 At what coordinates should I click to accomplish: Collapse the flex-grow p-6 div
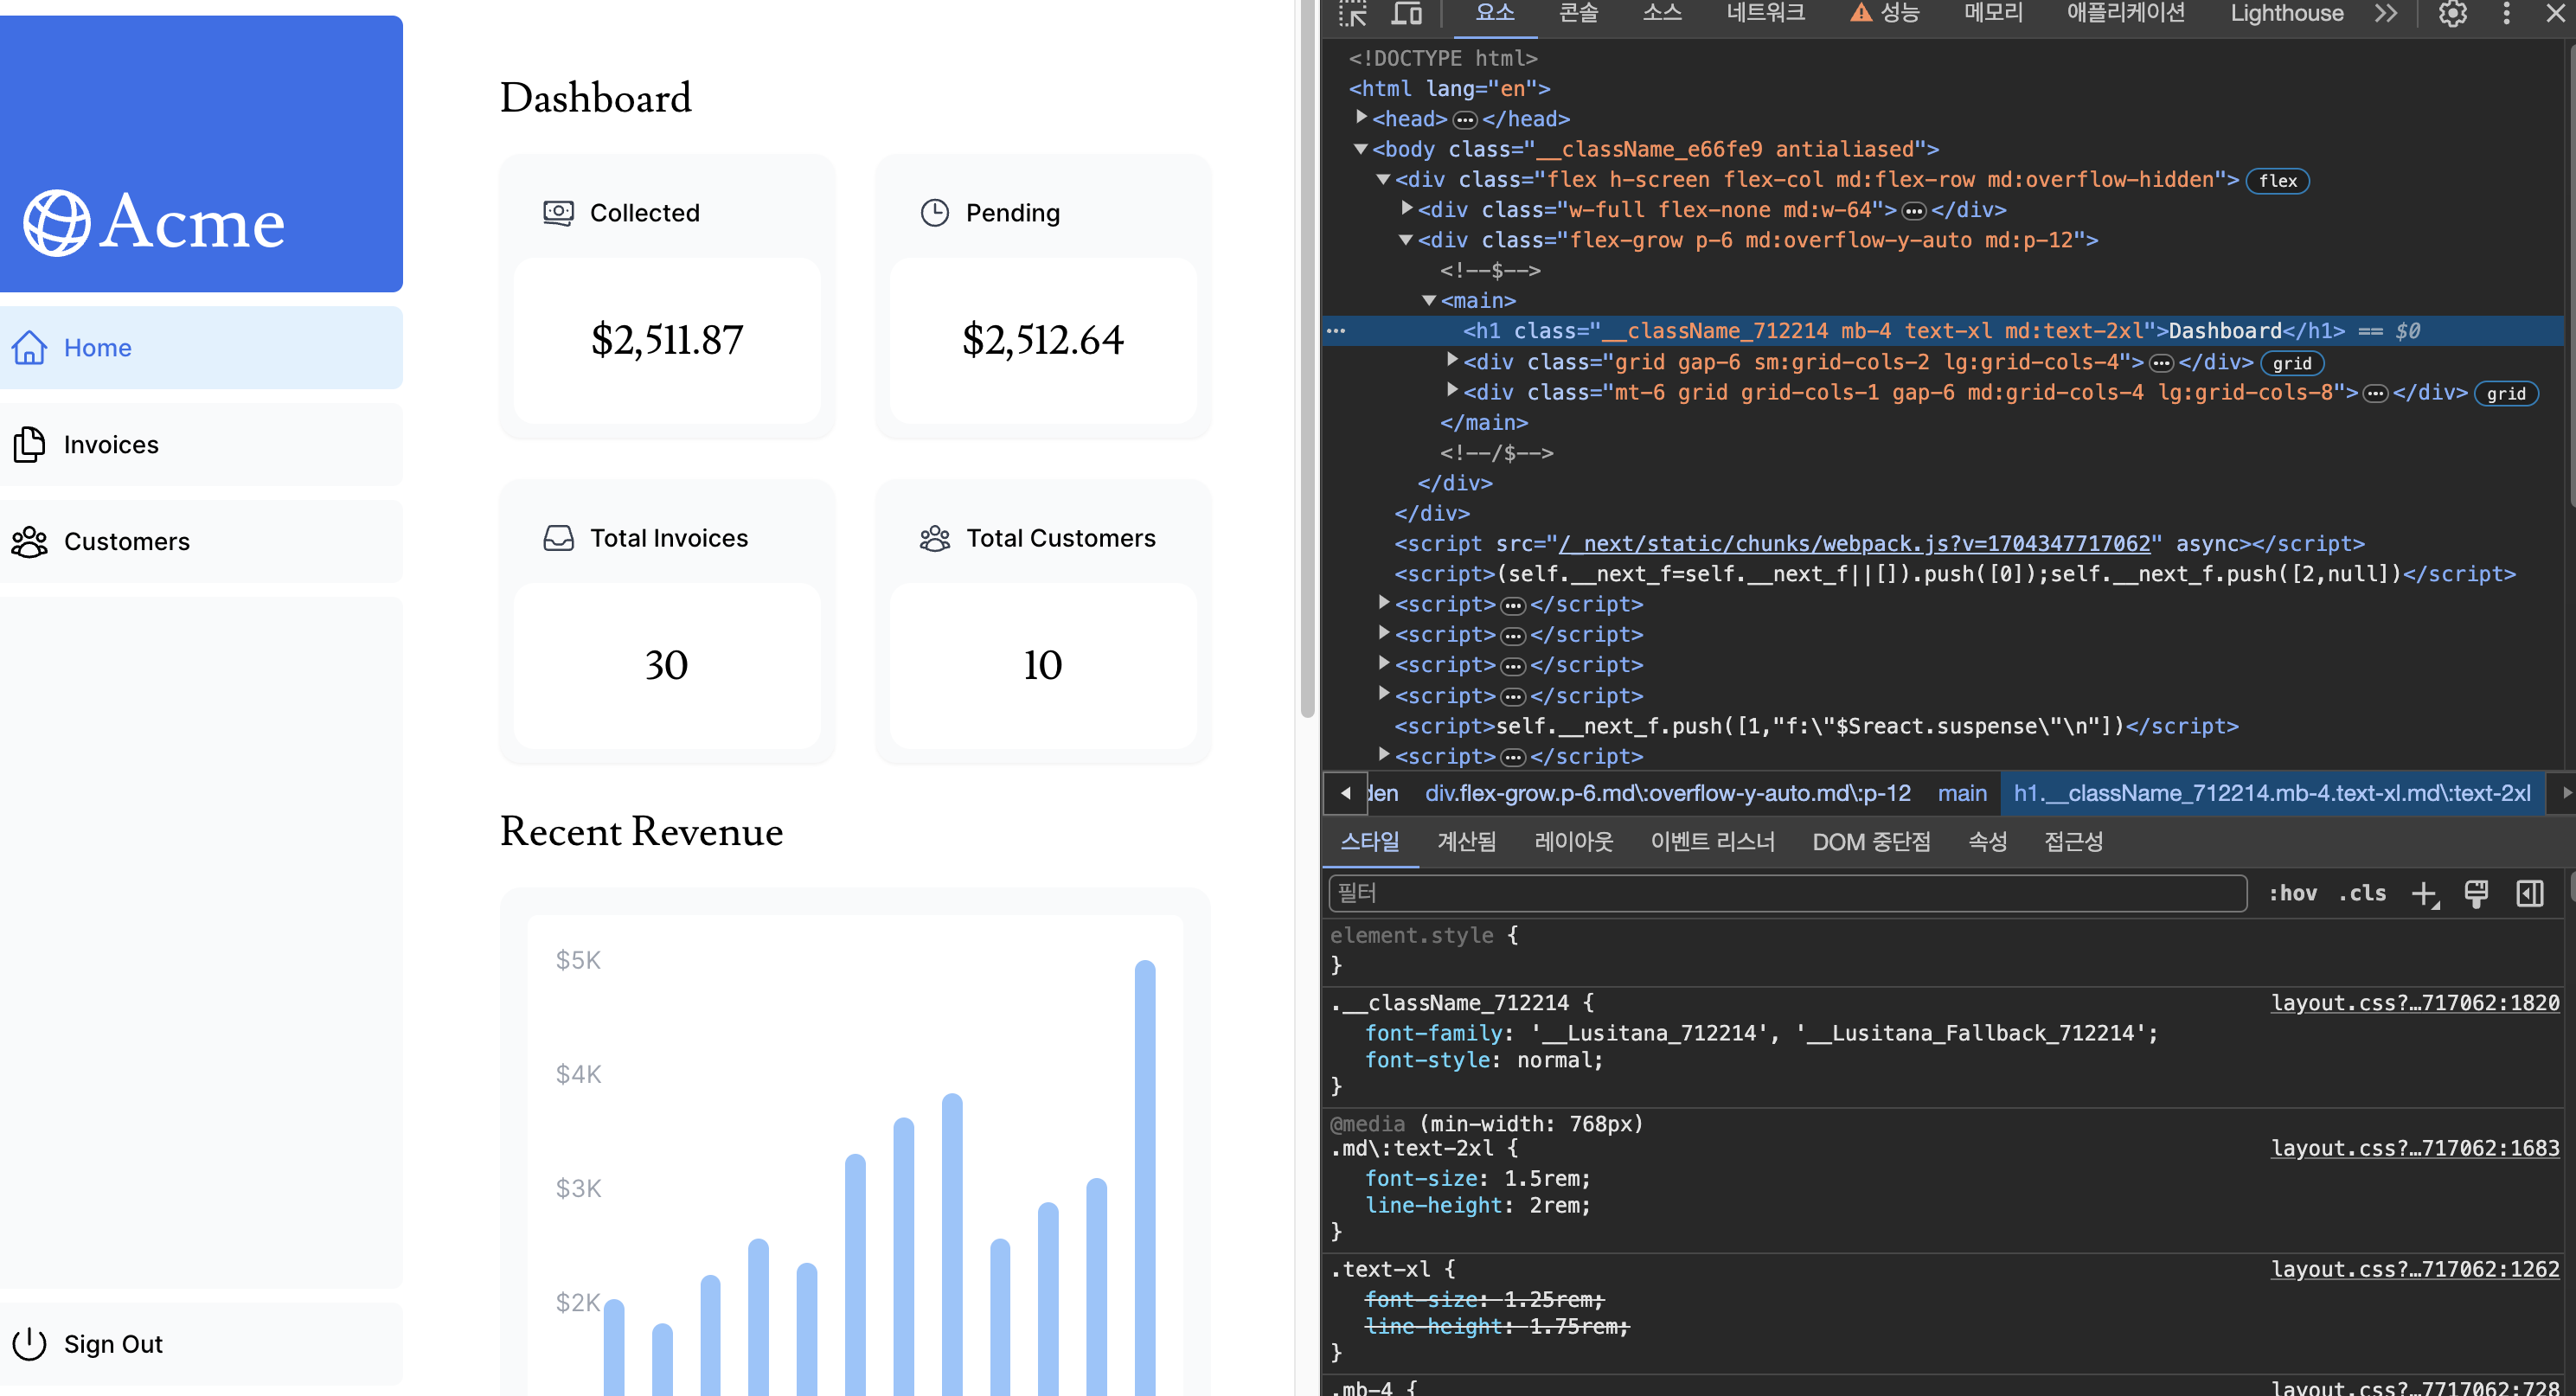(x=1406, y=239)
